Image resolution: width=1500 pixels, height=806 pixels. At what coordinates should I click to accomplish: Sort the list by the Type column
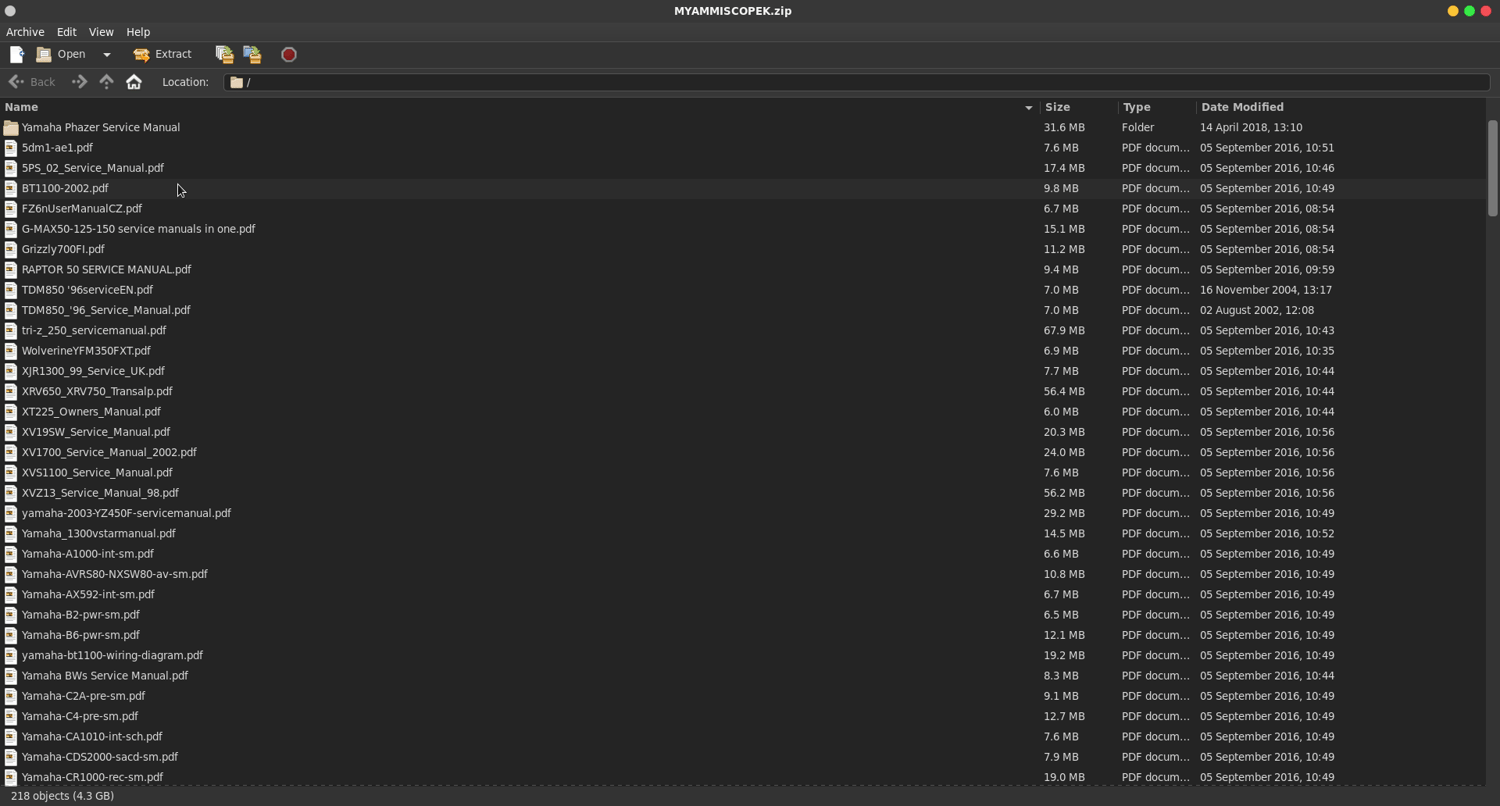[x=1157, y=107]
